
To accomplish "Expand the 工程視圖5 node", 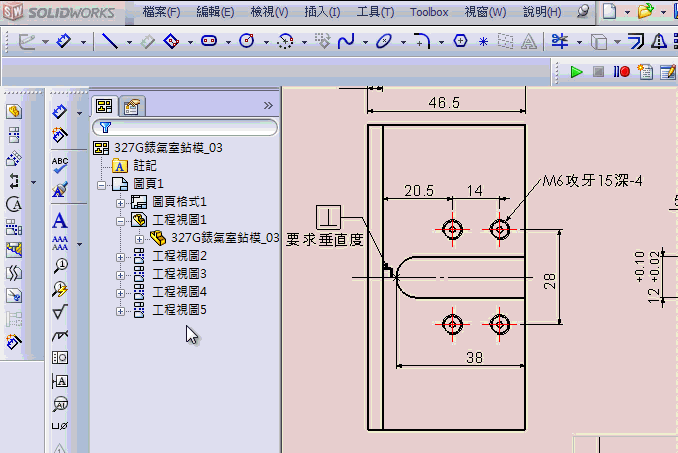I will (x=121, y=311).
